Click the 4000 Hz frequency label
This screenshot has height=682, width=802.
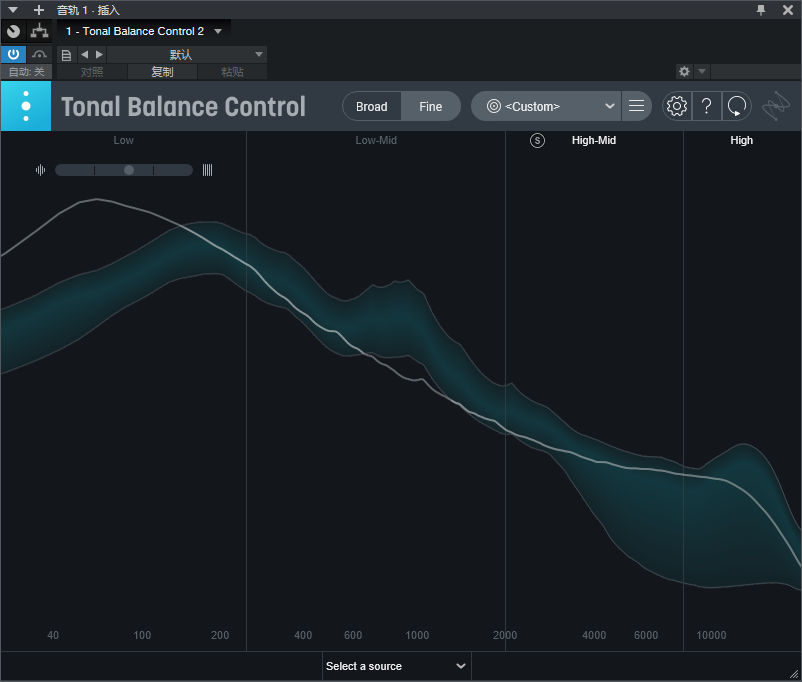tap(594, 635)
